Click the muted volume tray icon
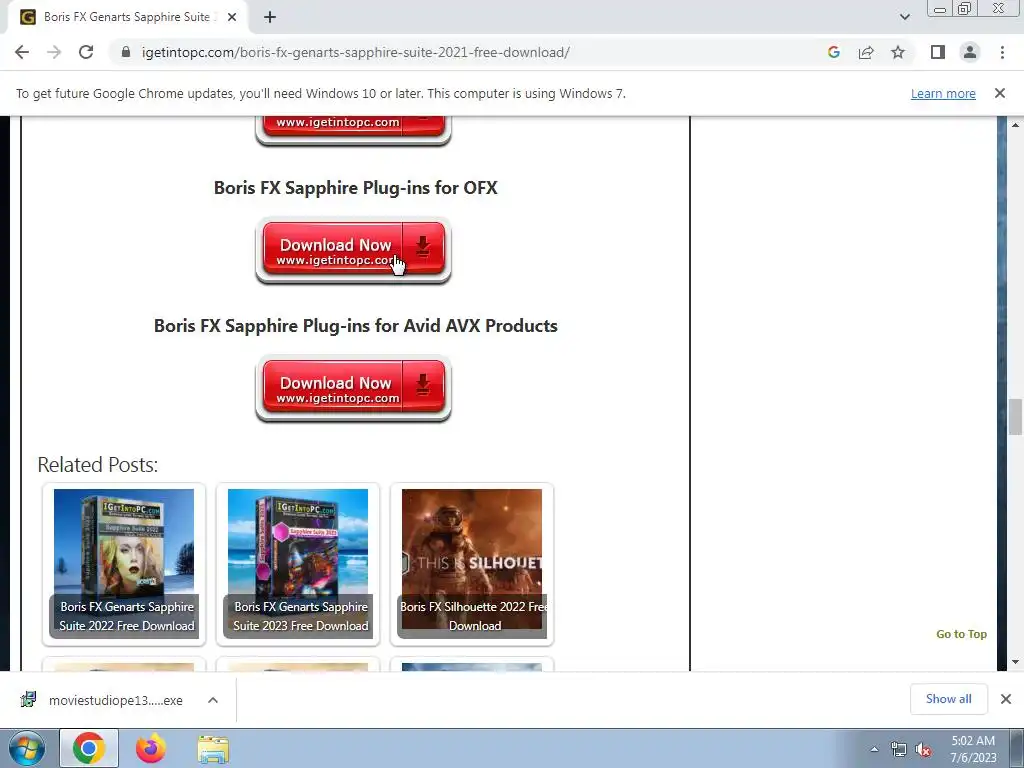Screen dimensions: 1024x768 (923, 749)
